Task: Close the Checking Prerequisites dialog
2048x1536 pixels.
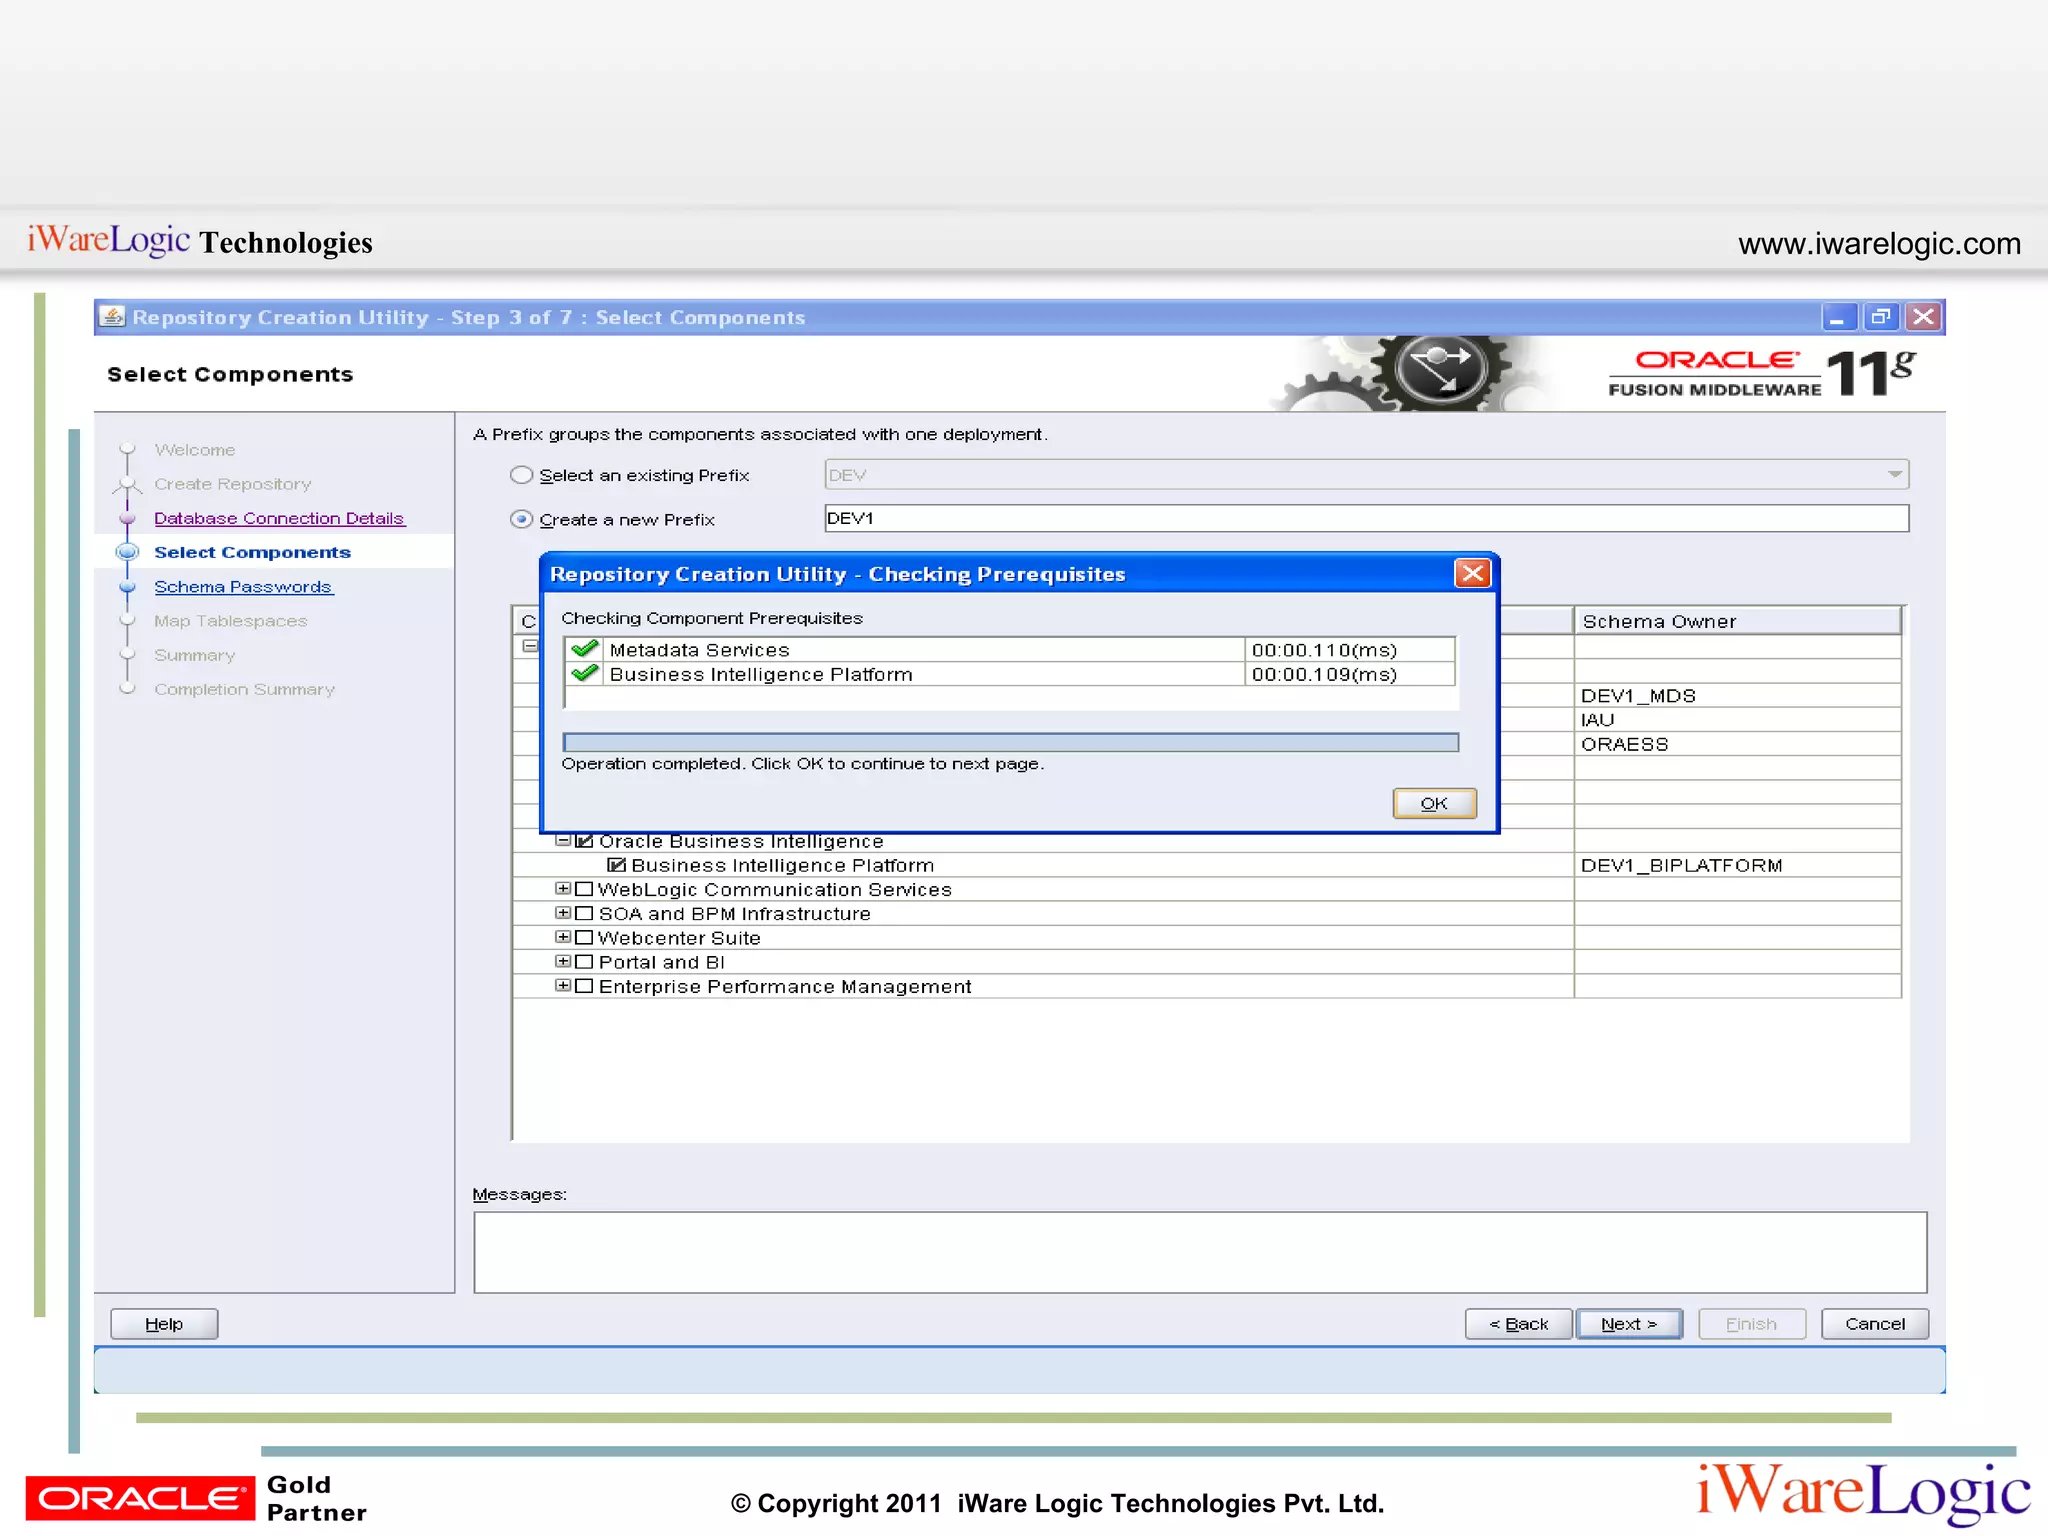Action: 1472,573
